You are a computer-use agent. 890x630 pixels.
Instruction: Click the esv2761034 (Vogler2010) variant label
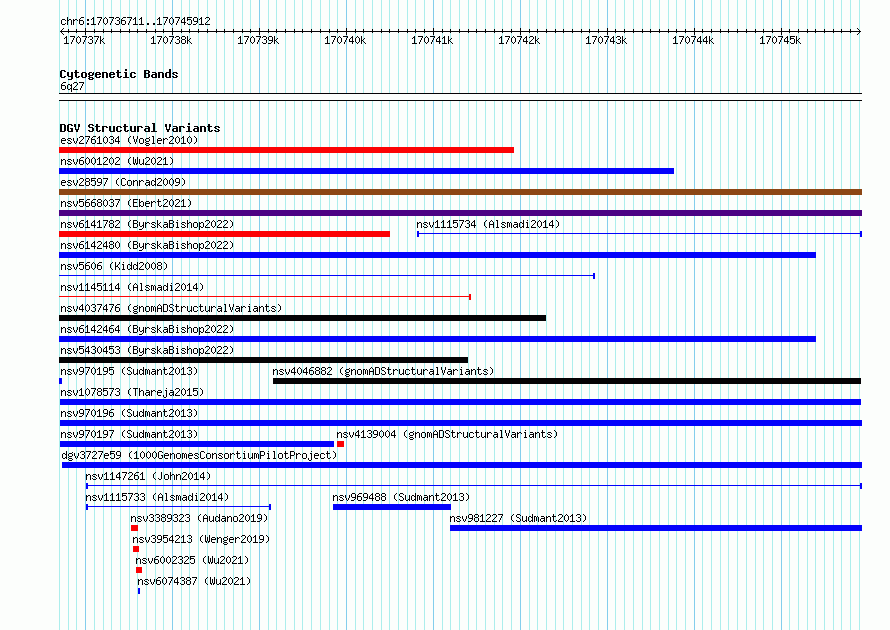(129, 140)
